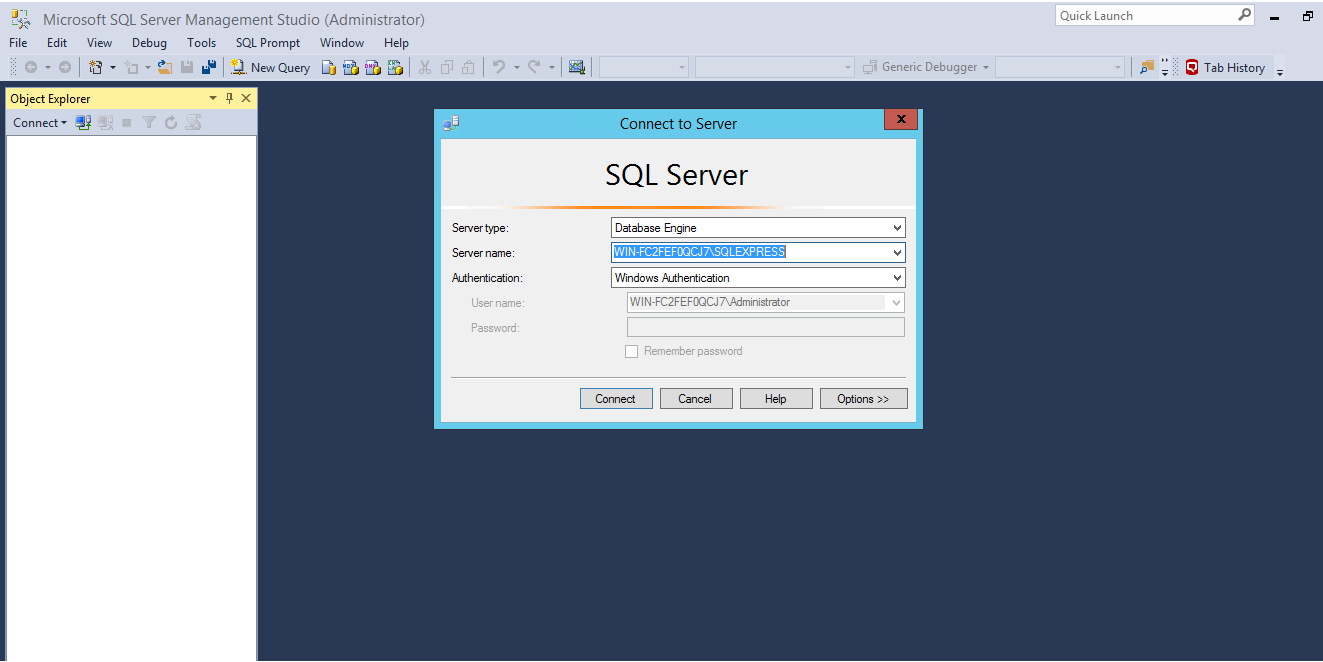
Task: Open the Authentication dropdown list
Action: pos(896,278)
